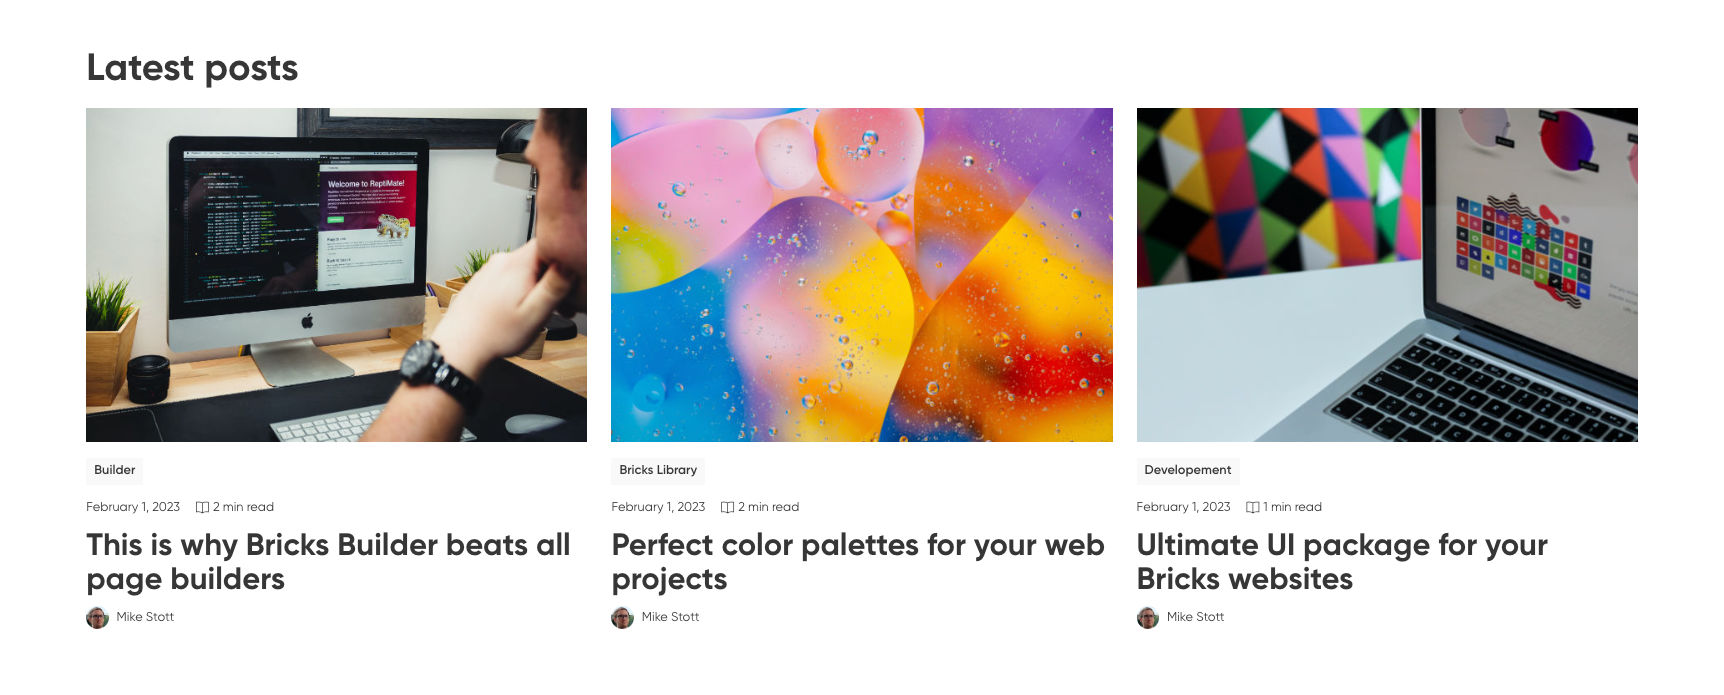The height and width of the screenshot is (695, 1724).
Task: Open the Developement category tag
Action: pos(1187,470)
